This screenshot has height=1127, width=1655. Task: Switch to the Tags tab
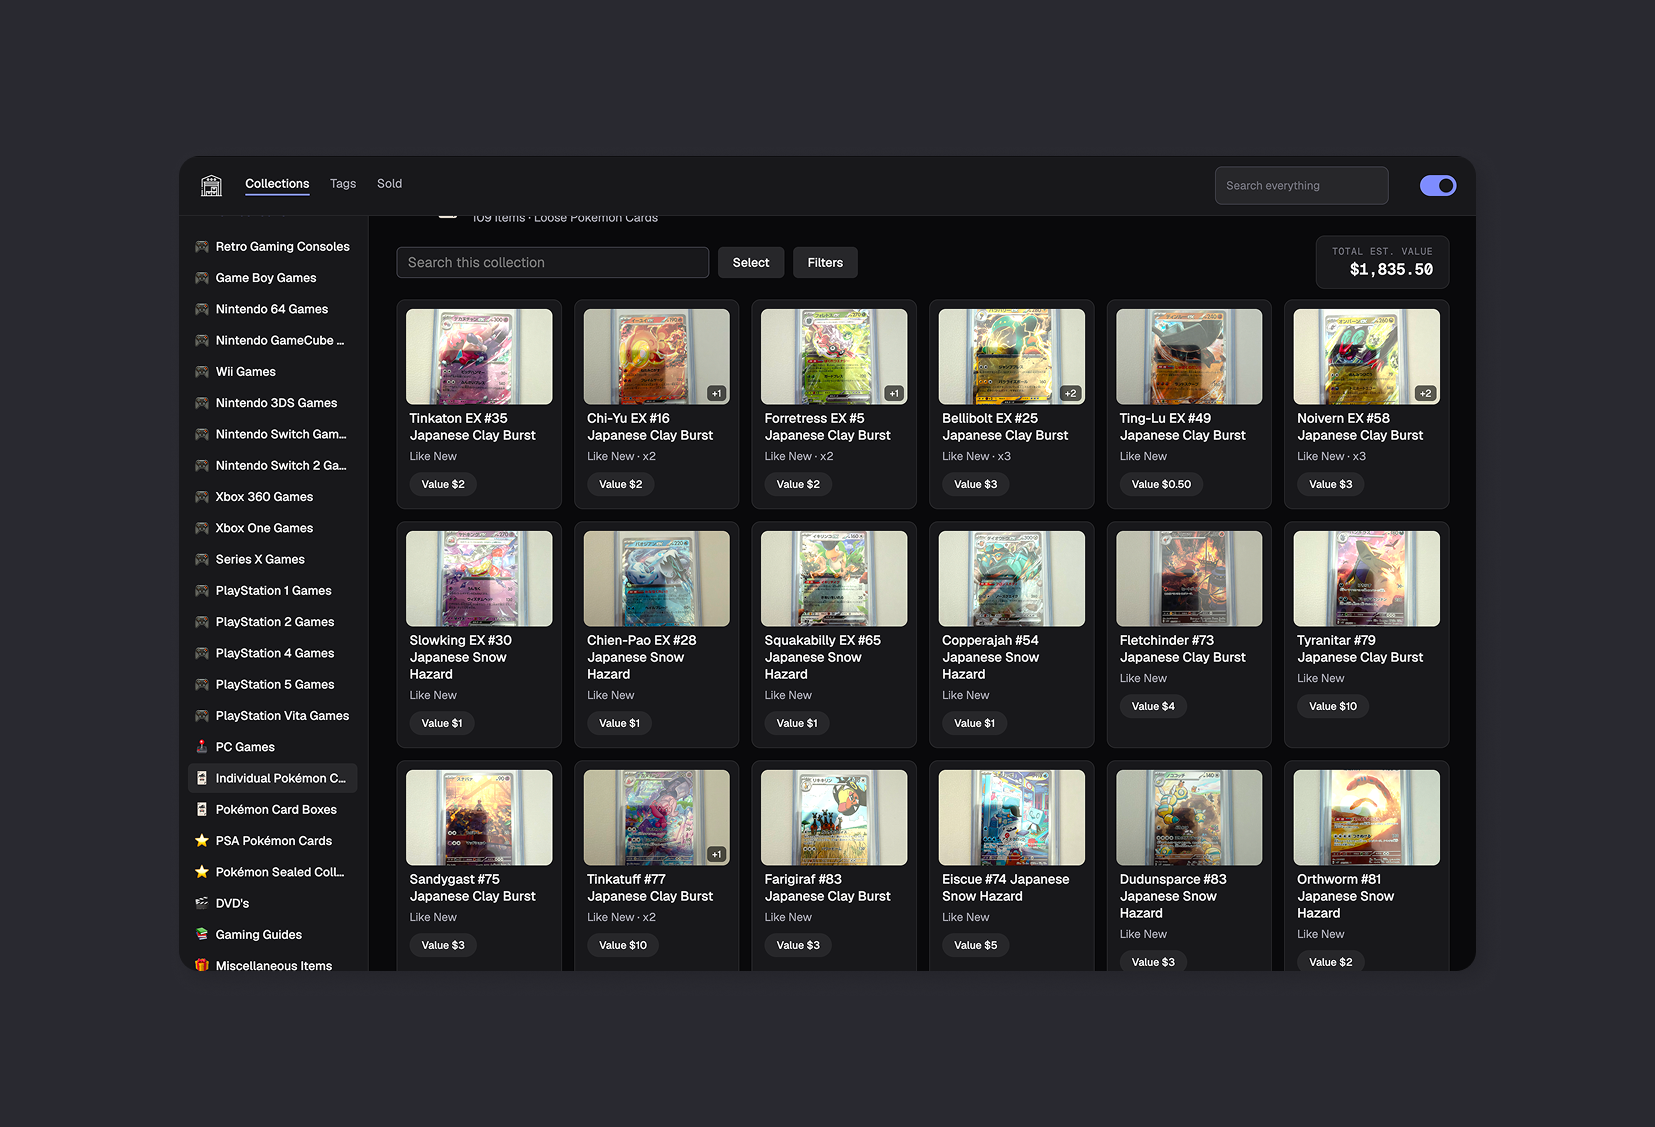point(343,184)
